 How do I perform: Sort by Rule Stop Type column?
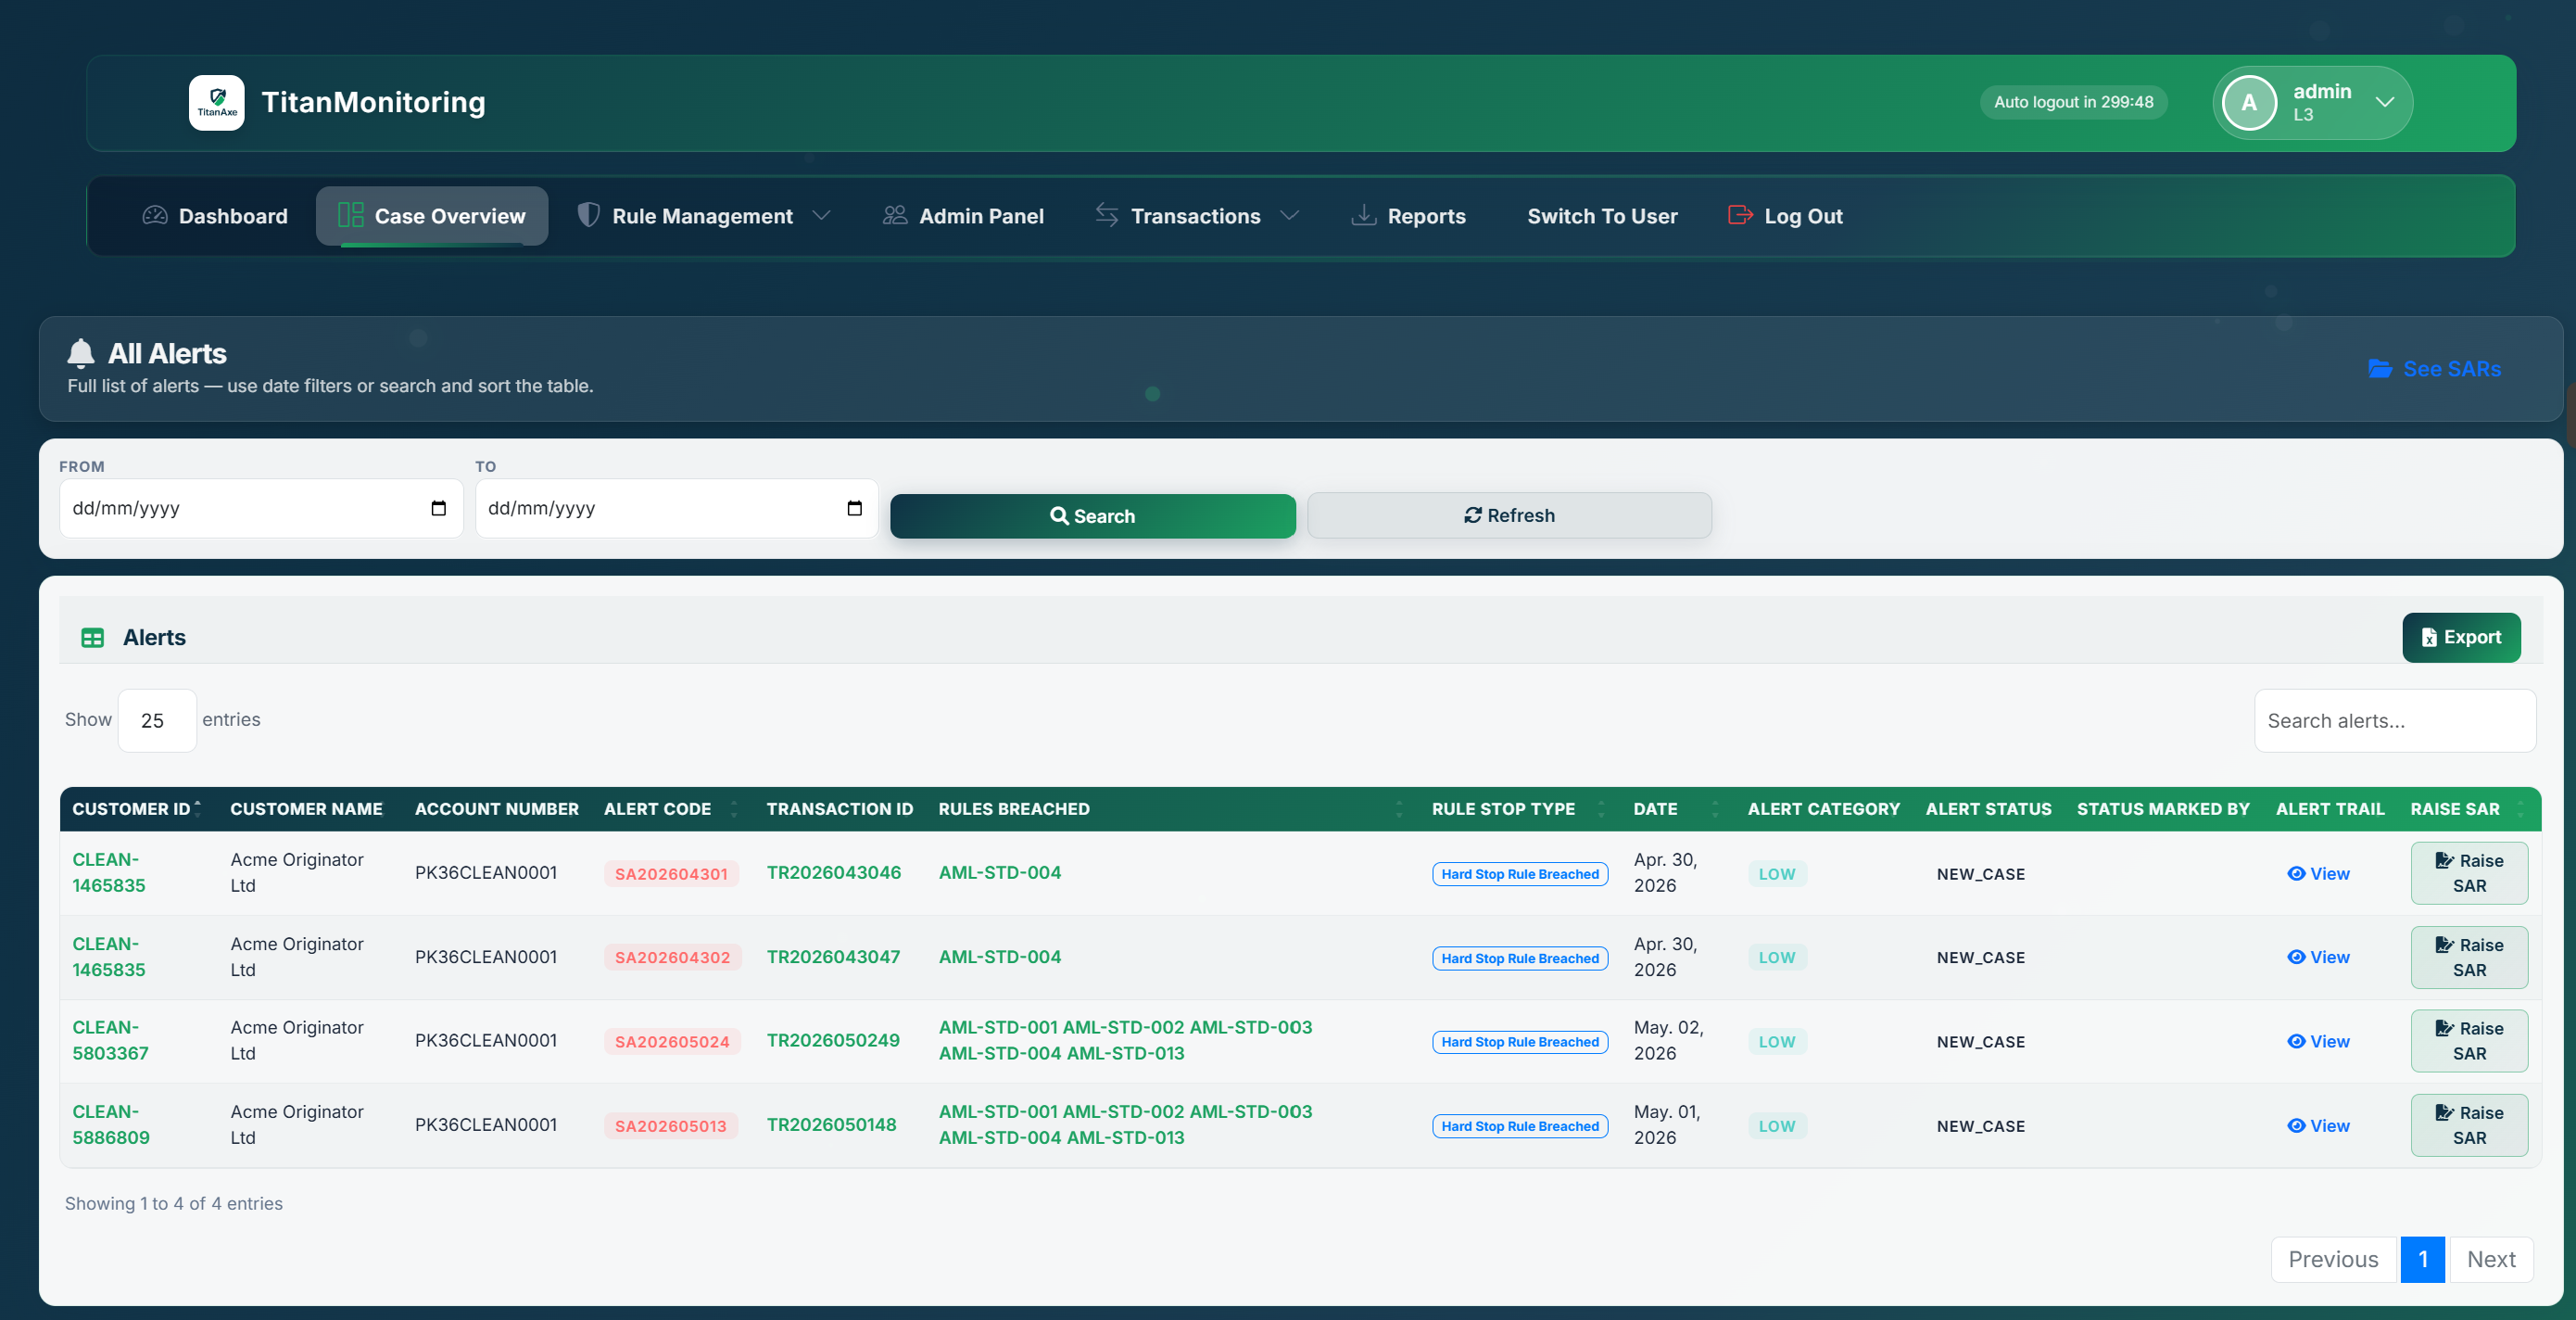coord(1519,809)
